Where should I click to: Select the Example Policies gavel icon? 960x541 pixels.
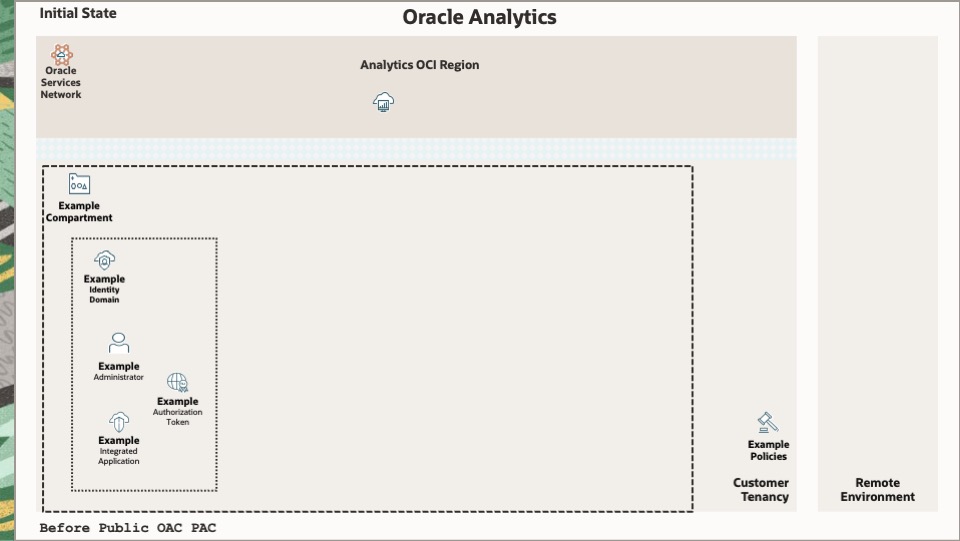pos(768,423)
